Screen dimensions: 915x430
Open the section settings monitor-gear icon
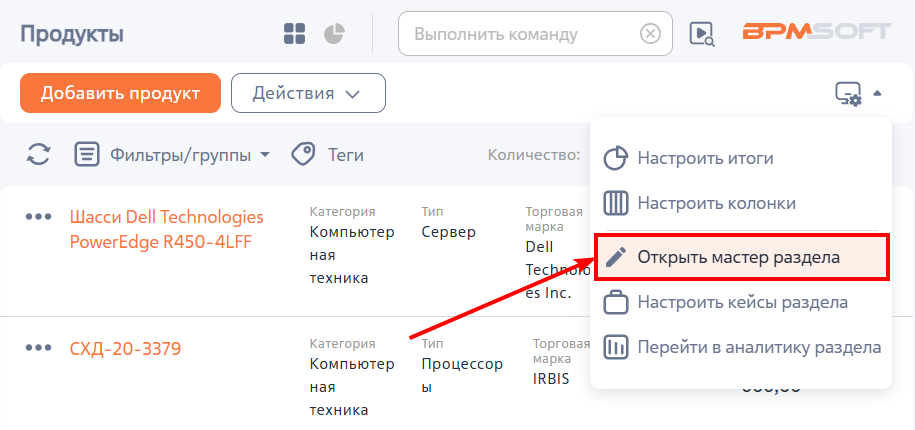(848, 94)
